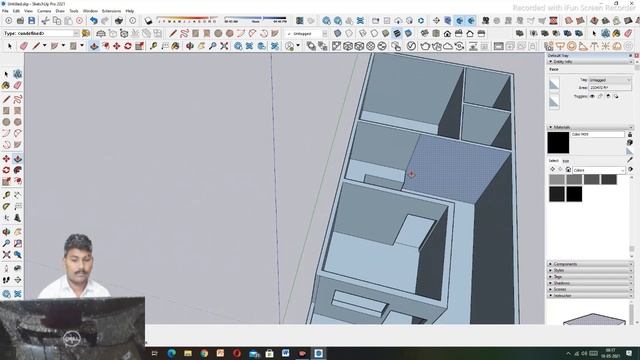
Task: Open the Draw menu
Action: [60, 11]
